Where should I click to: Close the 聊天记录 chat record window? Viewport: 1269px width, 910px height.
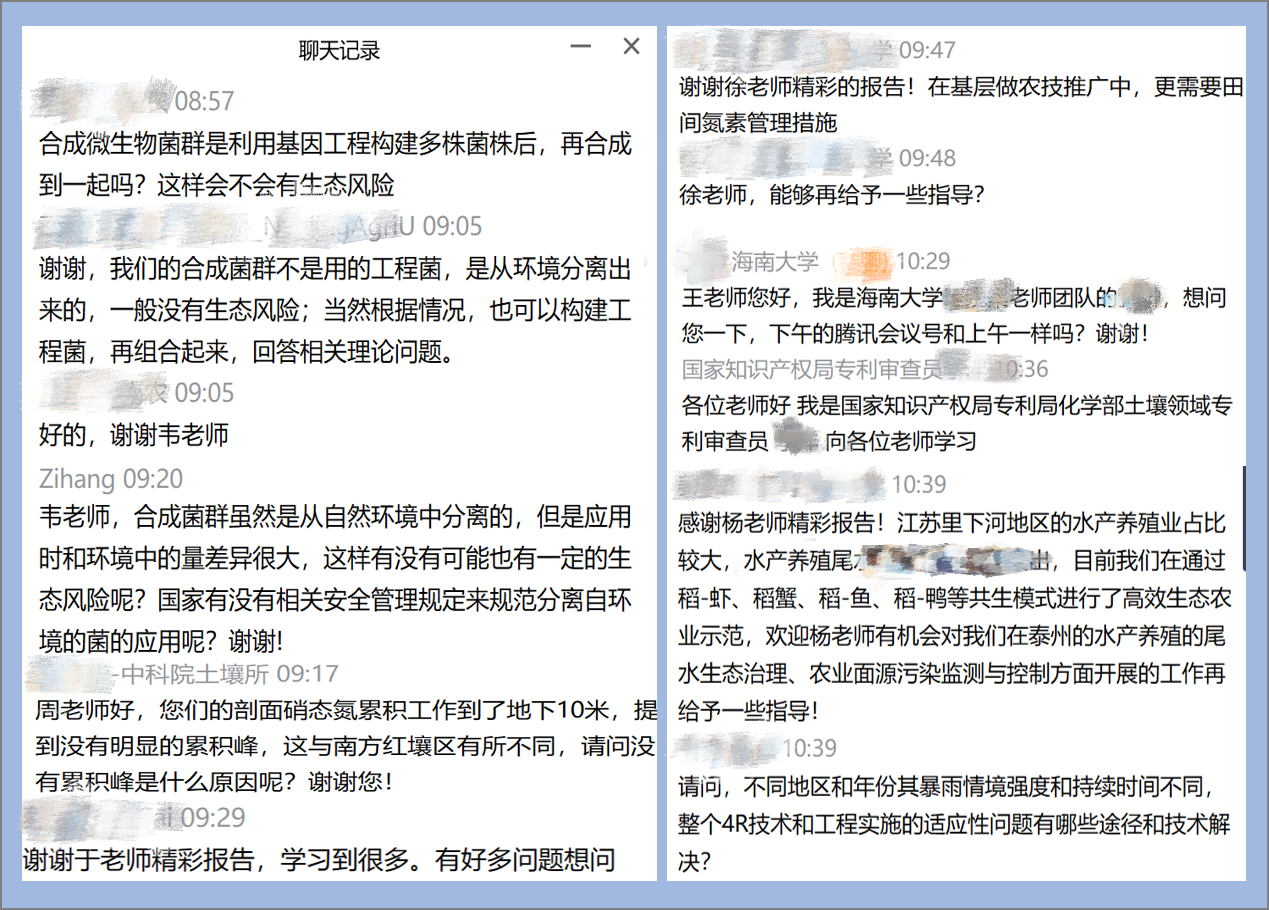point(631,47)
